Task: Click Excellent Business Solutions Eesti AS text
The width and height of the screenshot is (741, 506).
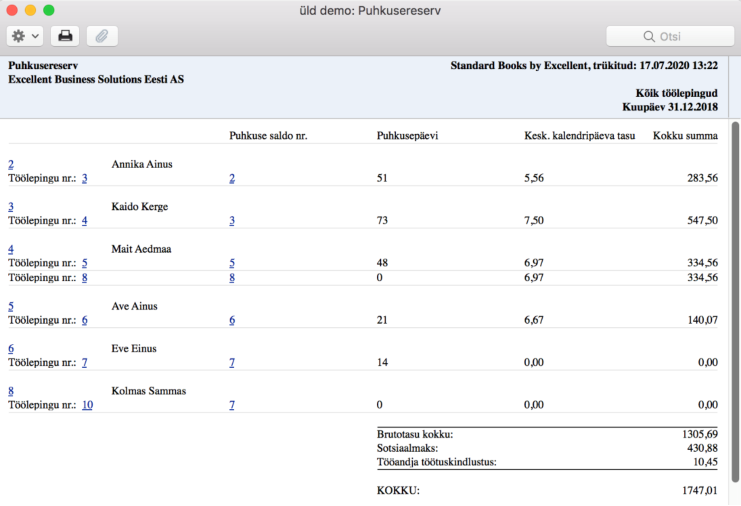Action: coord(96,79)
